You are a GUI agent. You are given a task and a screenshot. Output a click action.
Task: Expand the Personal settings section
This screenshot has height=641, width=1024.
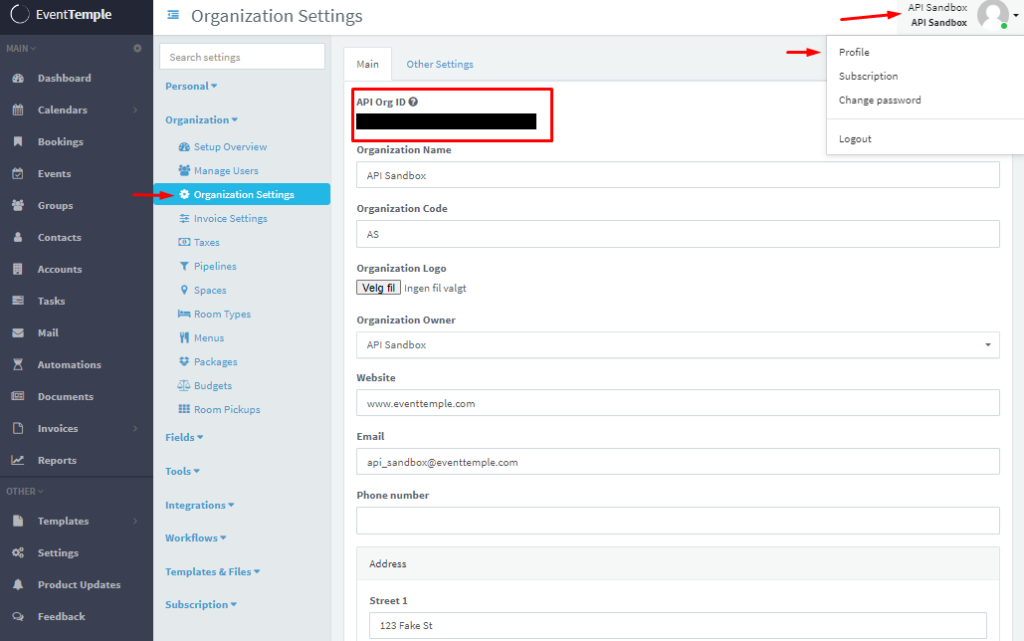pyautogui.click(x=191, y=86)
